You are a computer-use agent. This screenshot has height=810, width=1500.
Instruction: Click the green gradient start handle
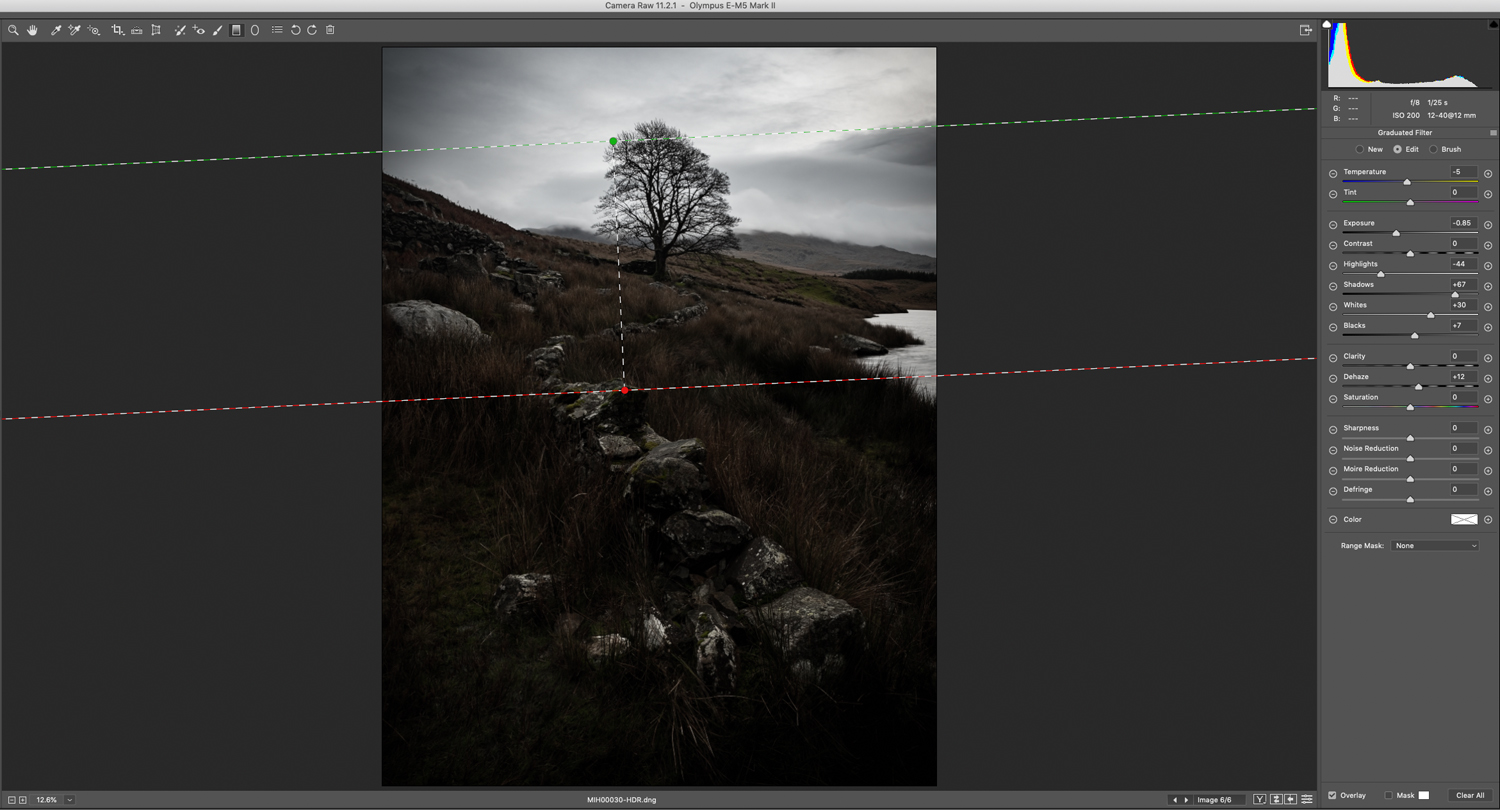coord(613,142)
